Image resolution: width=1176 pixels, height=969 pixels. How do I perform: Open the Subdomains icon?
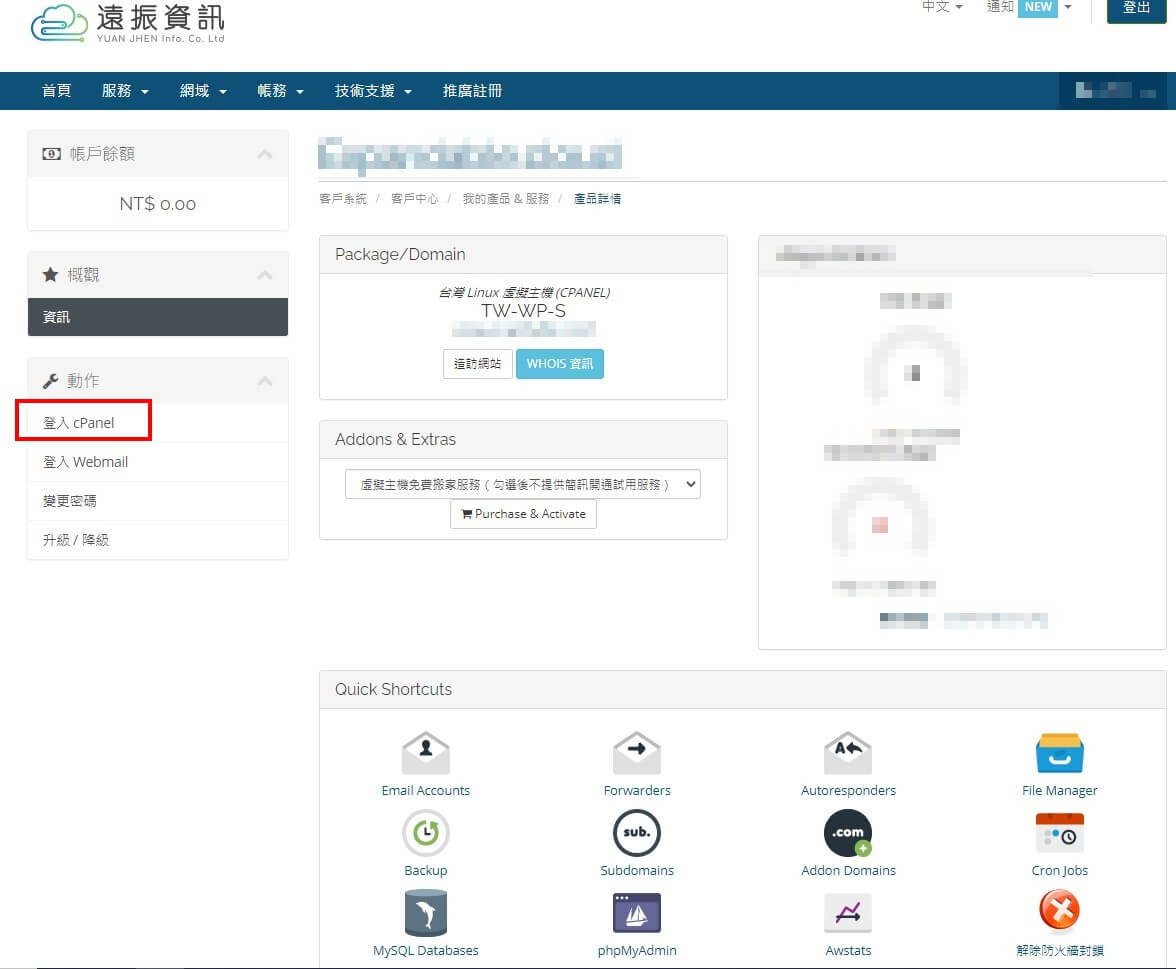[x=637, y=832]
